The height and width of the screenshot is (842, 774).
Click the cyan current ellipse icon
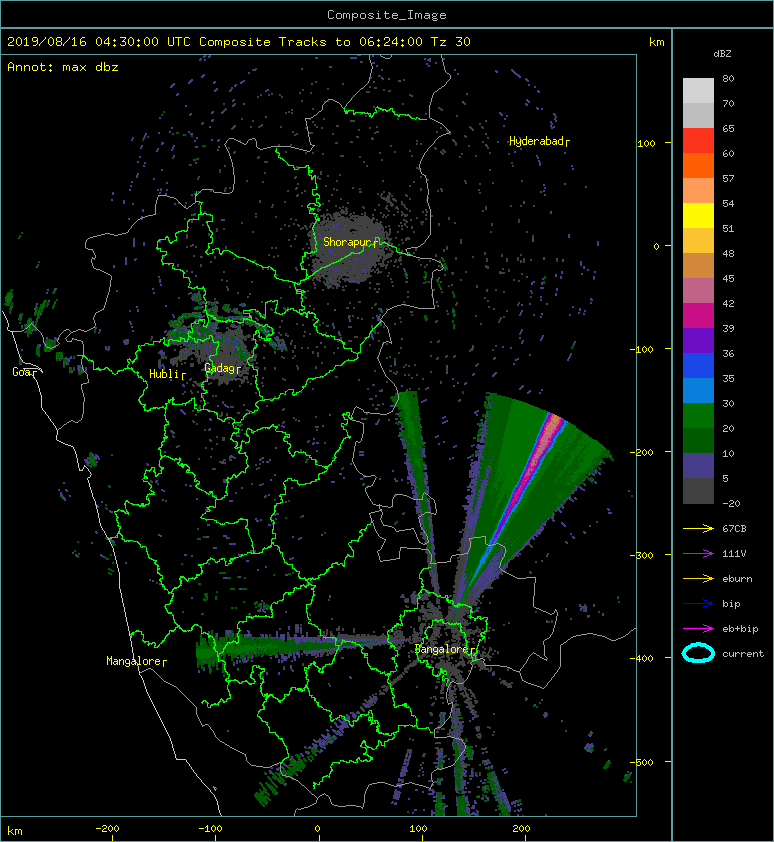[x=698, y=653]
